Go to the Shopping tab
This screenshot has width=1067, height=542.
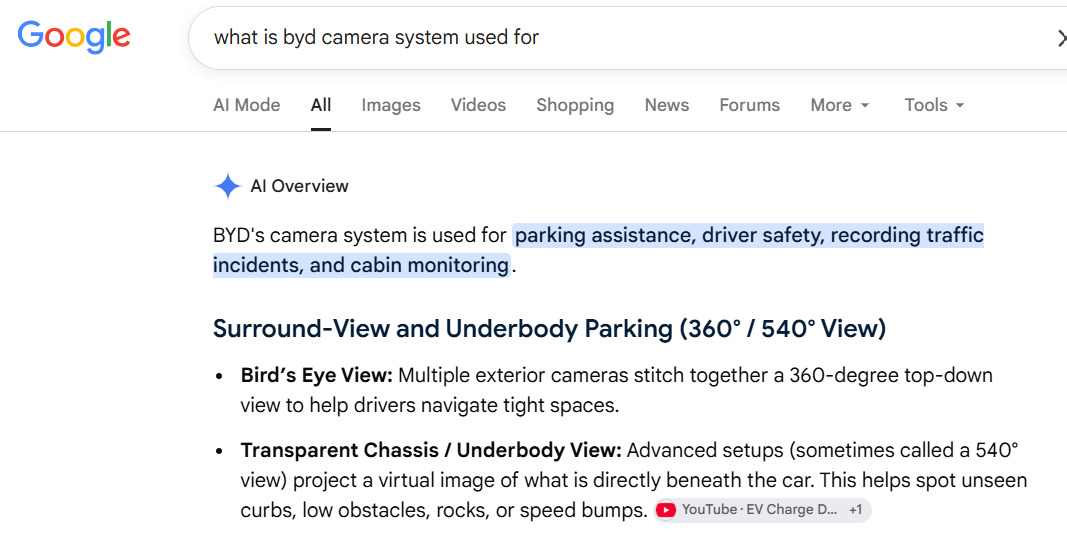pos(575,105)
